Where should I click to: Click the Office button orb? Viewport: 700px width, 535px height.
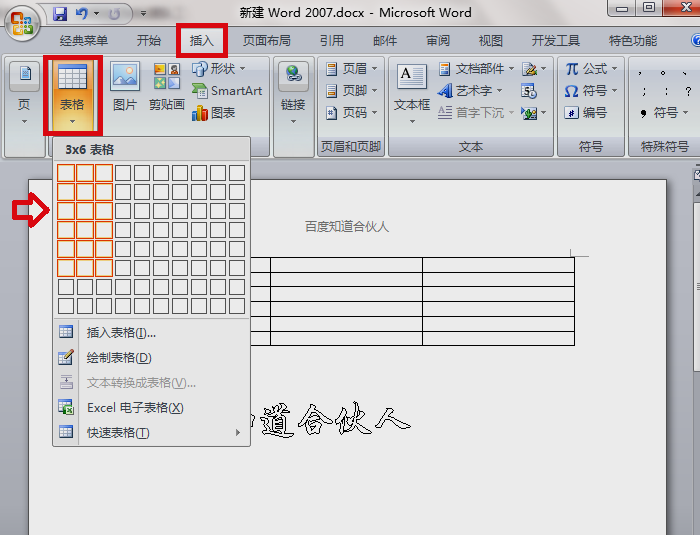pos(22,23)
